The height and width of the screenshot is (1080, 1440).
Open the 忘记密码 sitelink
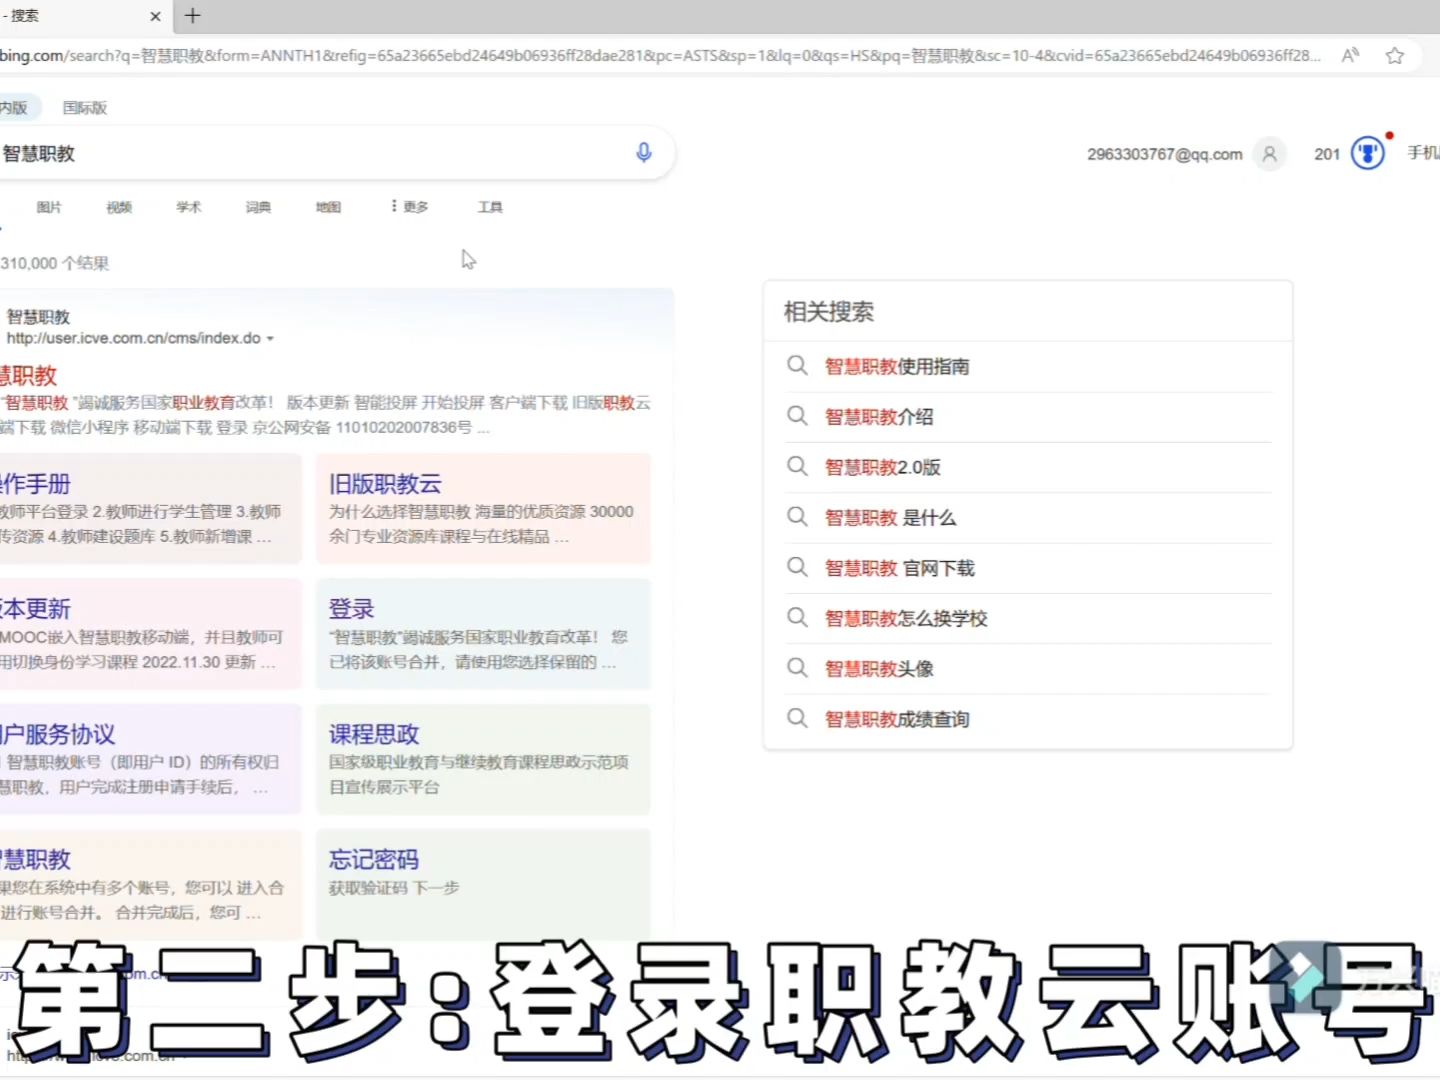click(375, 859)
